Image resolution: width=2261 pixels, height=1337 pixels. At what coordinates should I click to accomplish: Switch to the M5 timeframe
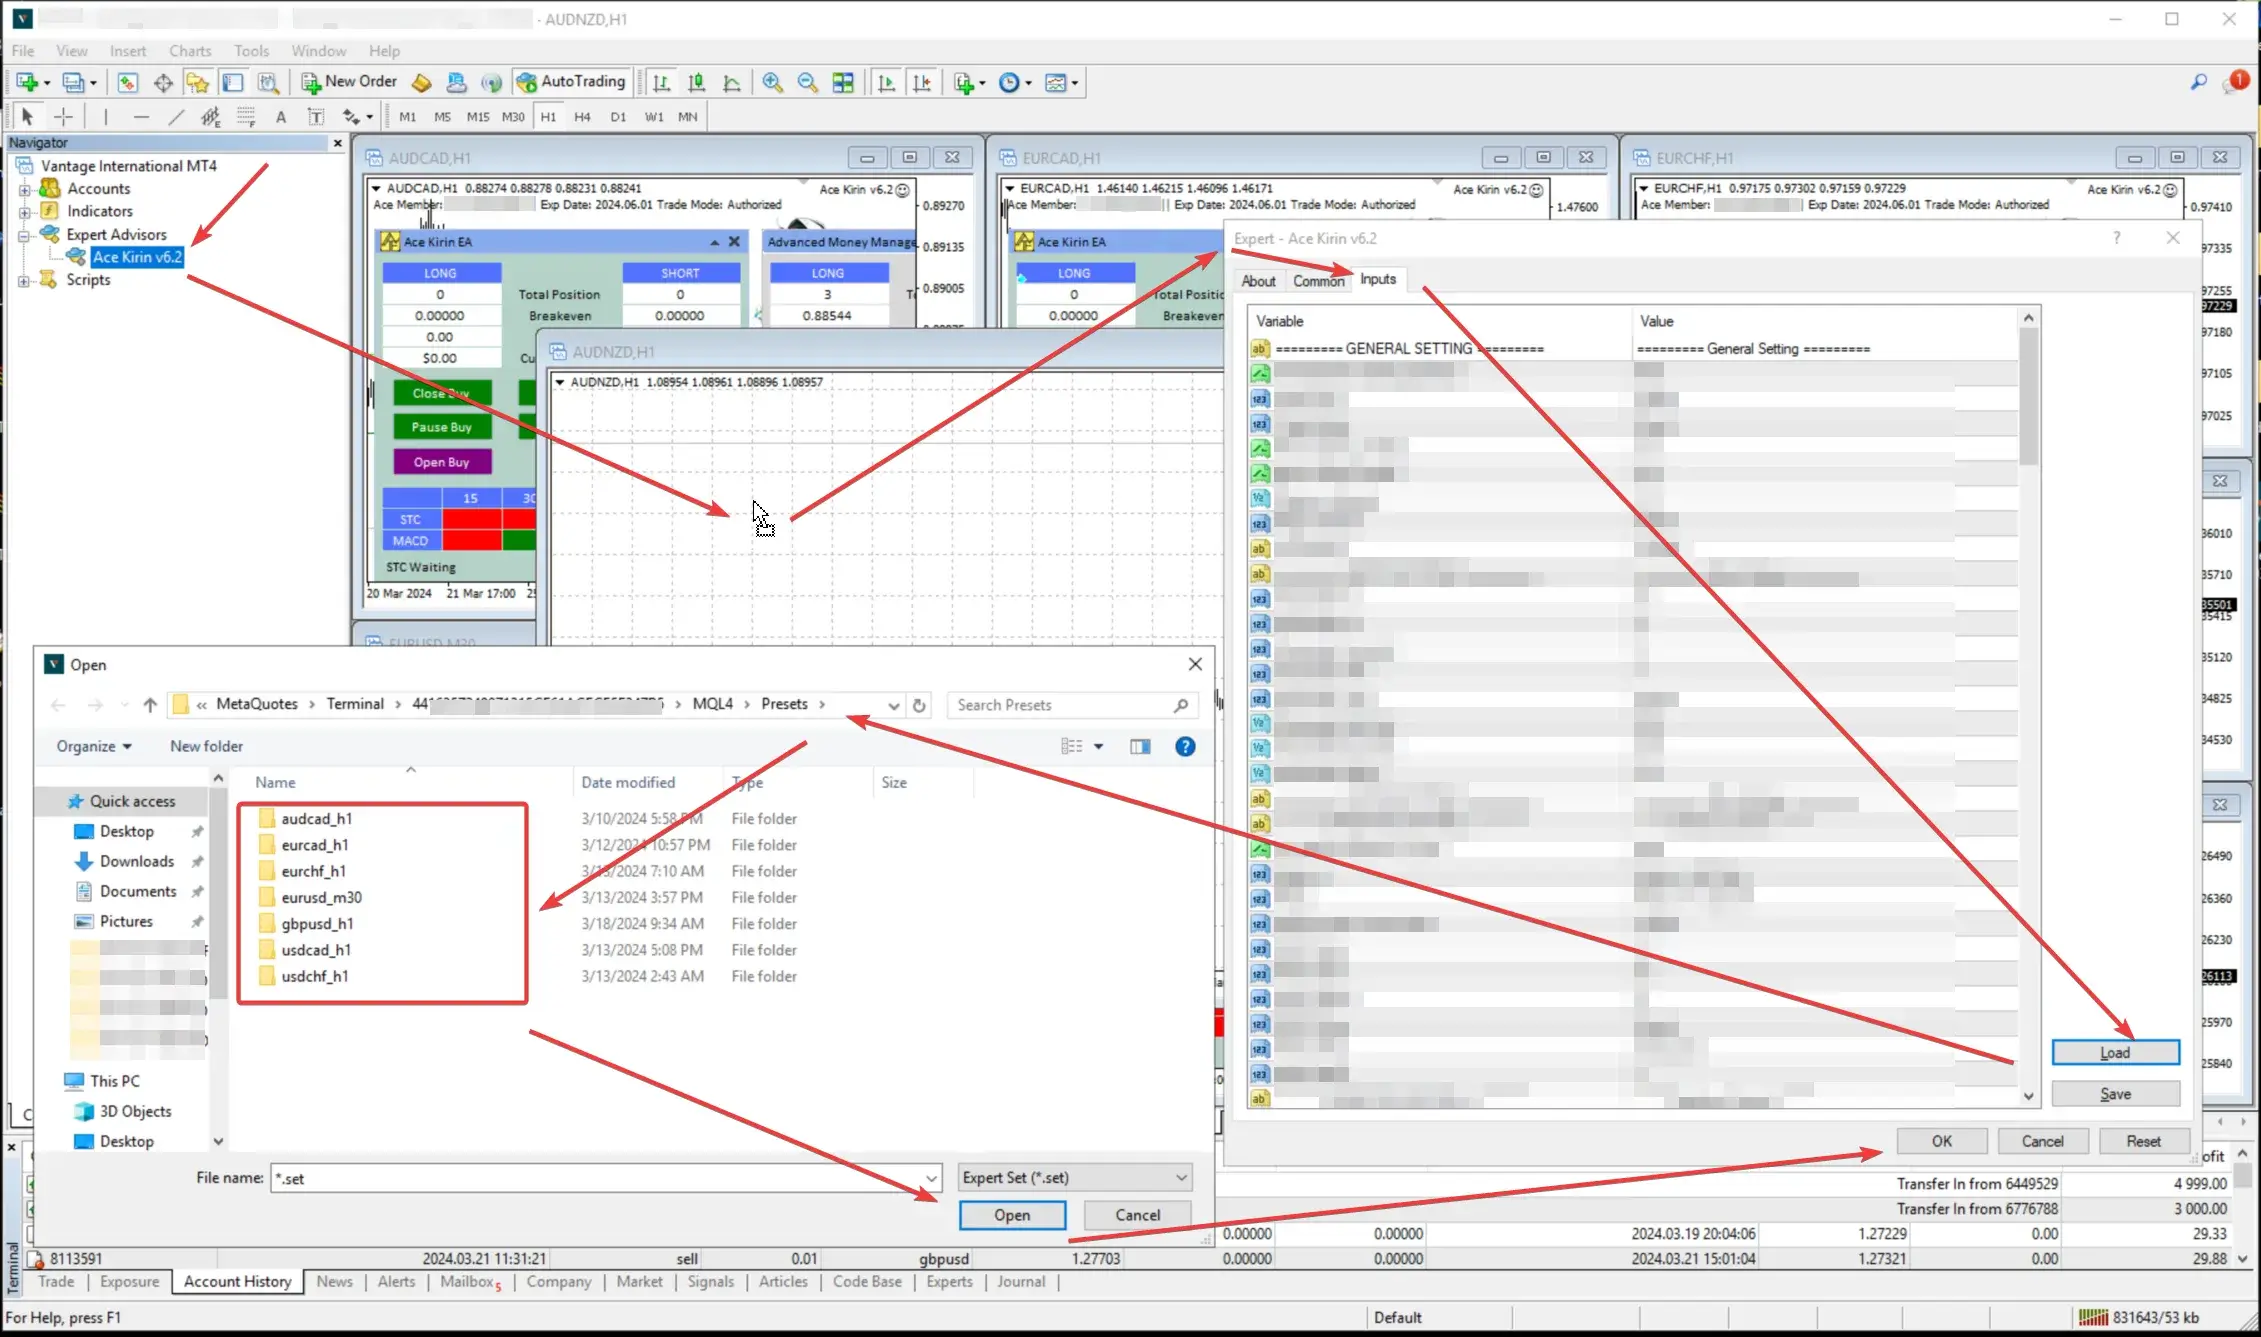tap(443, 117)
